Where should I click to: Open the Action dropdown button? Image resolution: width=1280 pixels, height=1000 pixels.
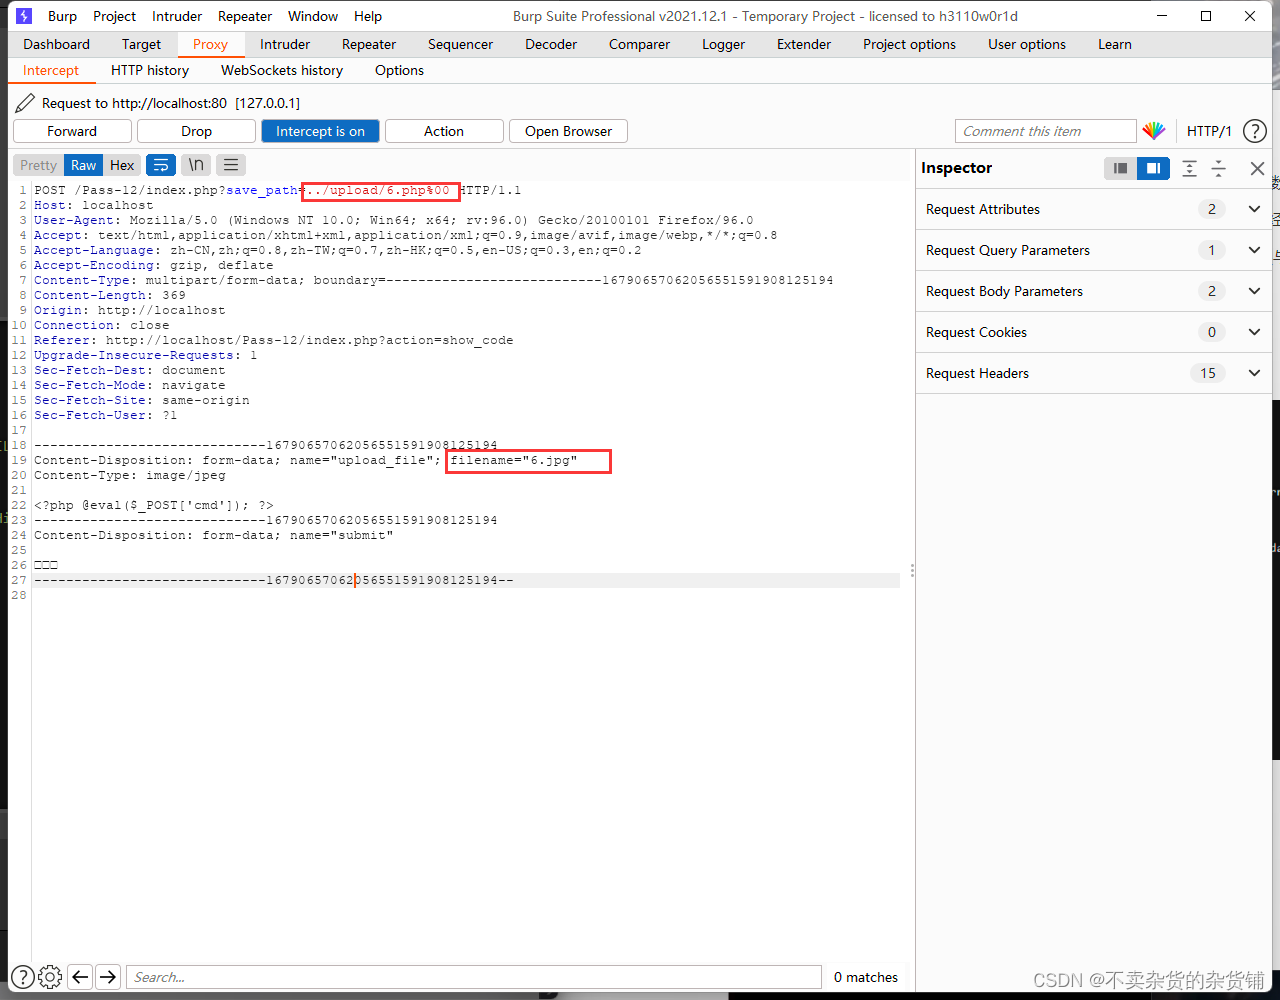point(444,131)
